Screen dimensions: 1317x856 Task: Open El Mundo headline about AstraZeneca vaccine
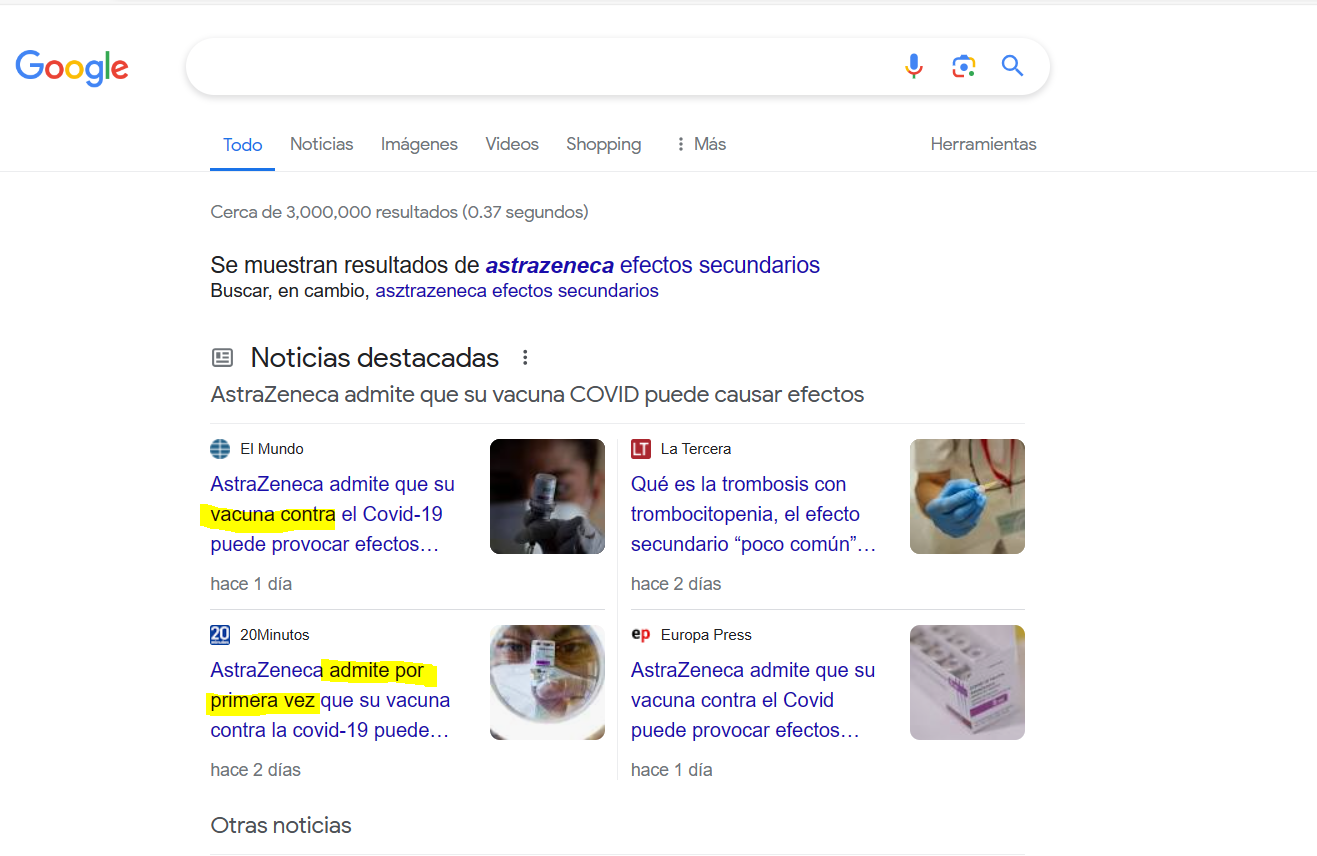[333, 514]
